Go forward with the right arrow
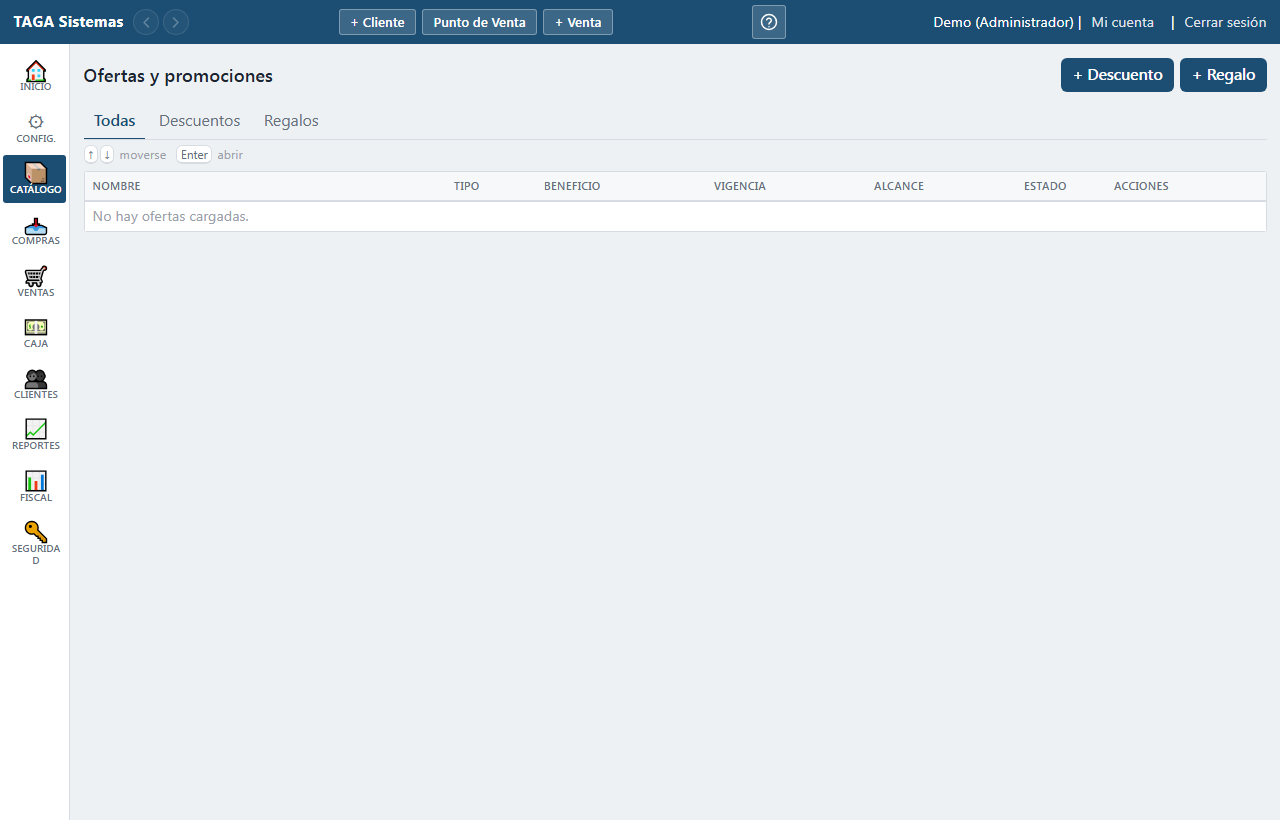 pos(176,22)
